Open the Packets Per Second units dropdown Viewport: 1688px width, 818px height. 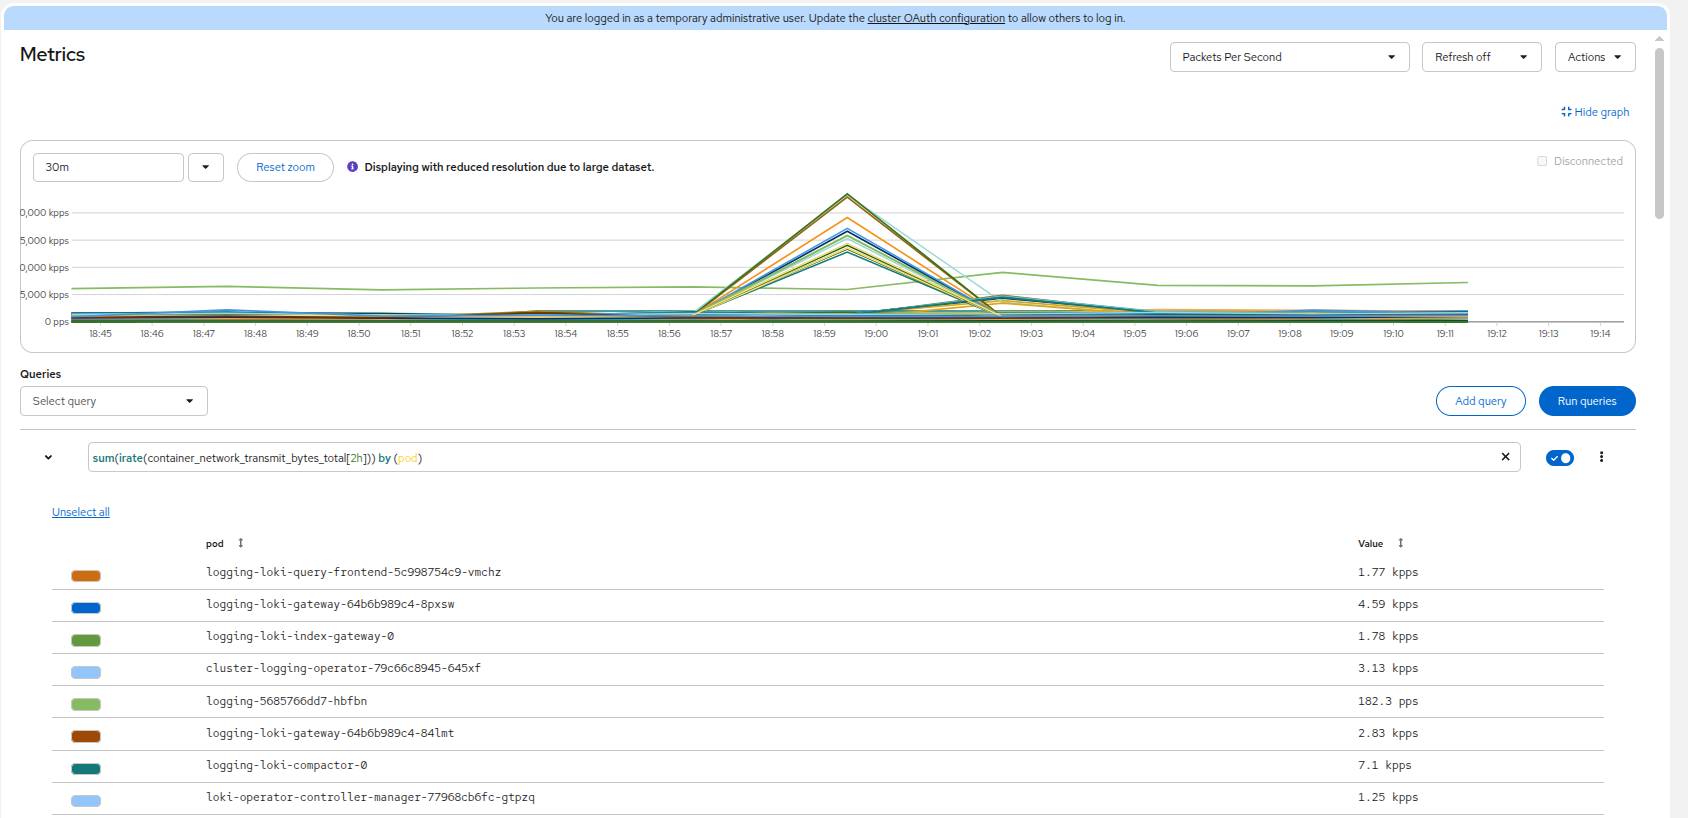click(1289, 57)
